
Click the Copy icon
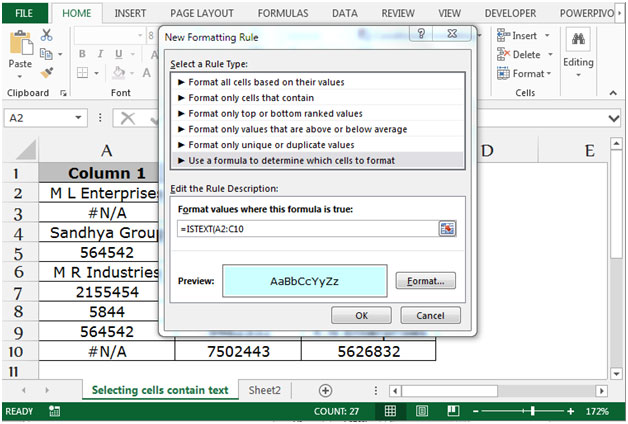click(x=46, y=54)
